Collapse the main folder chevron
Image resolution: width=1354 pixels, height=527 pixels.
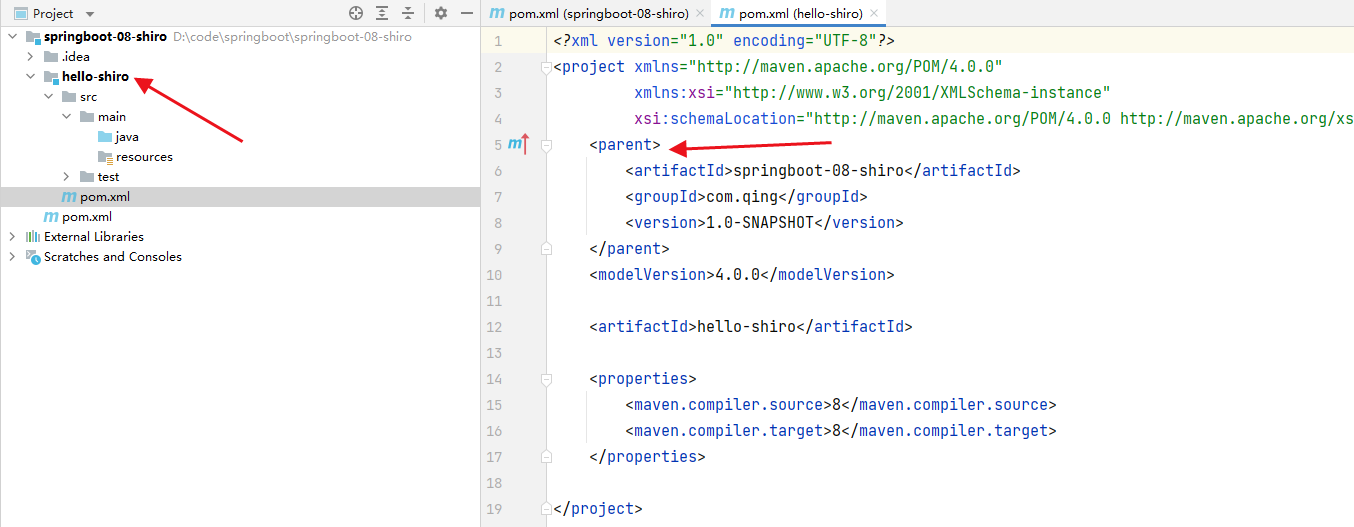pyautogui.click(x=67, y=117)
